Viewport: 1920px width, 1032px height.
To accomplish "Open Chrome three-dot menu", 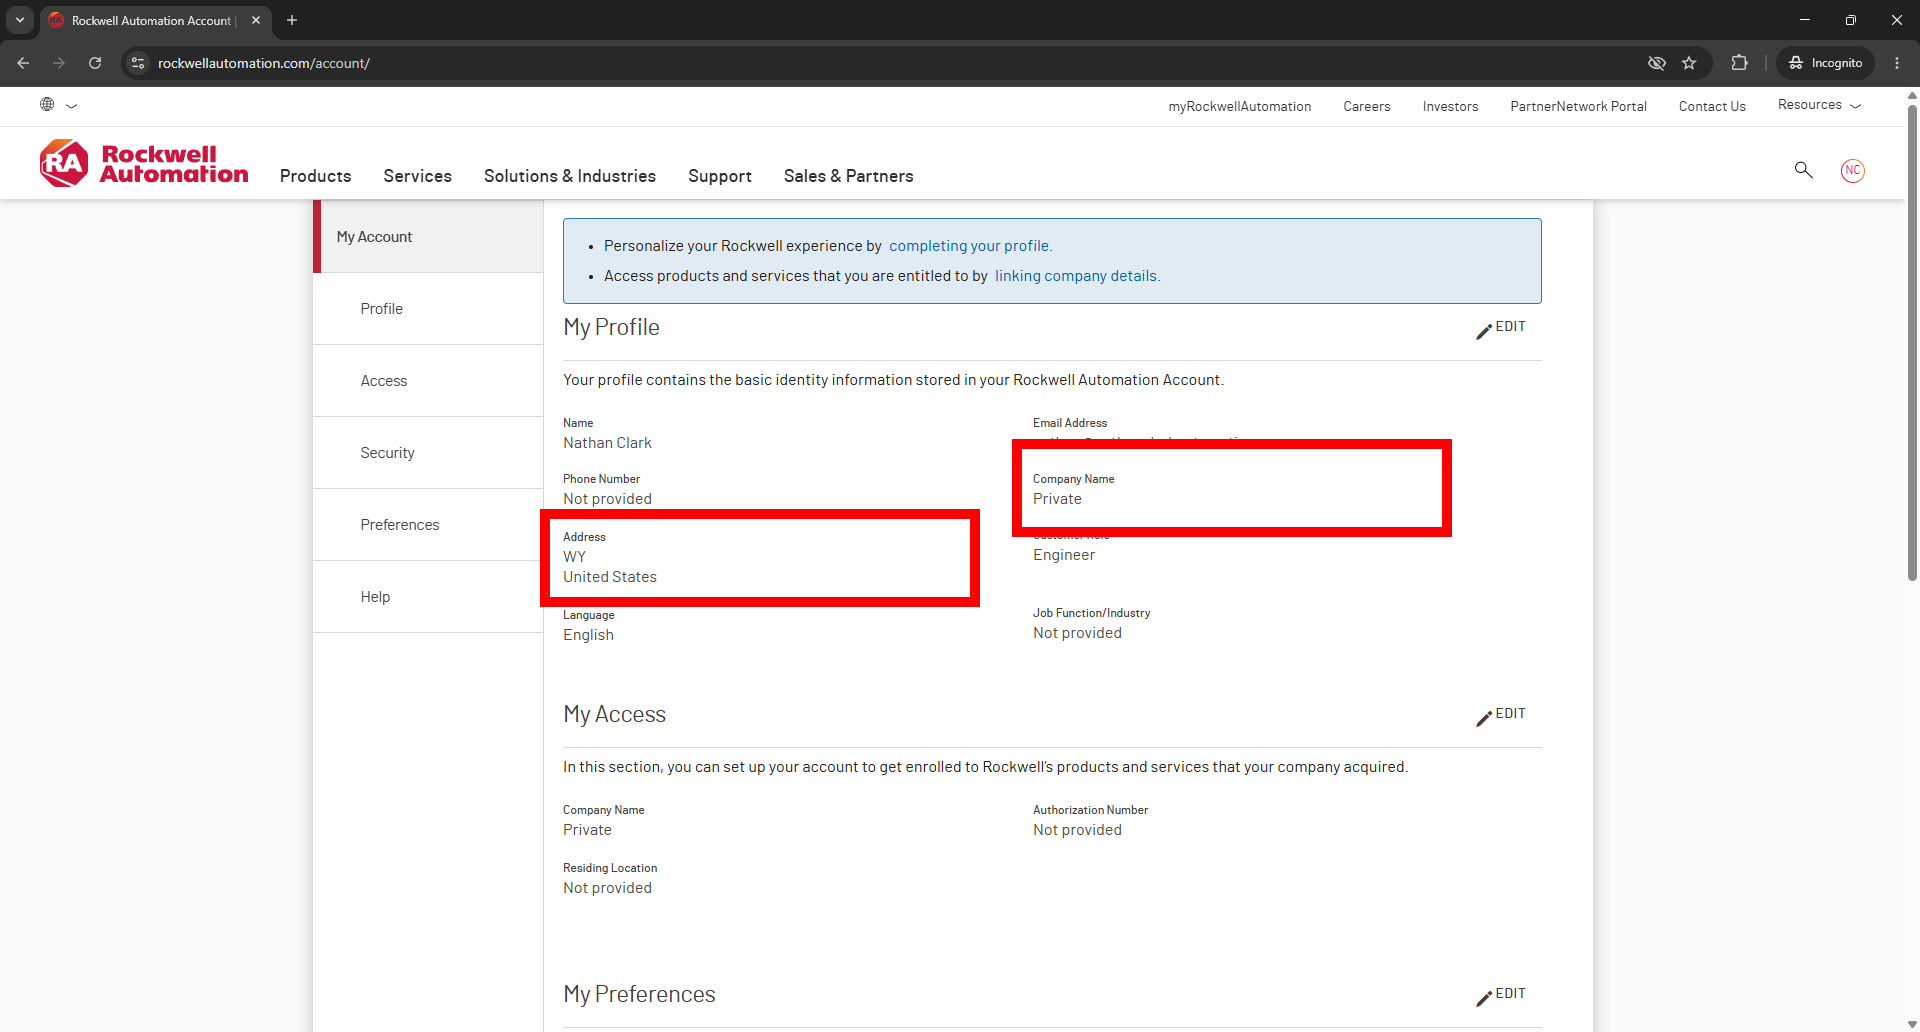I will (x=1897, y=63).
